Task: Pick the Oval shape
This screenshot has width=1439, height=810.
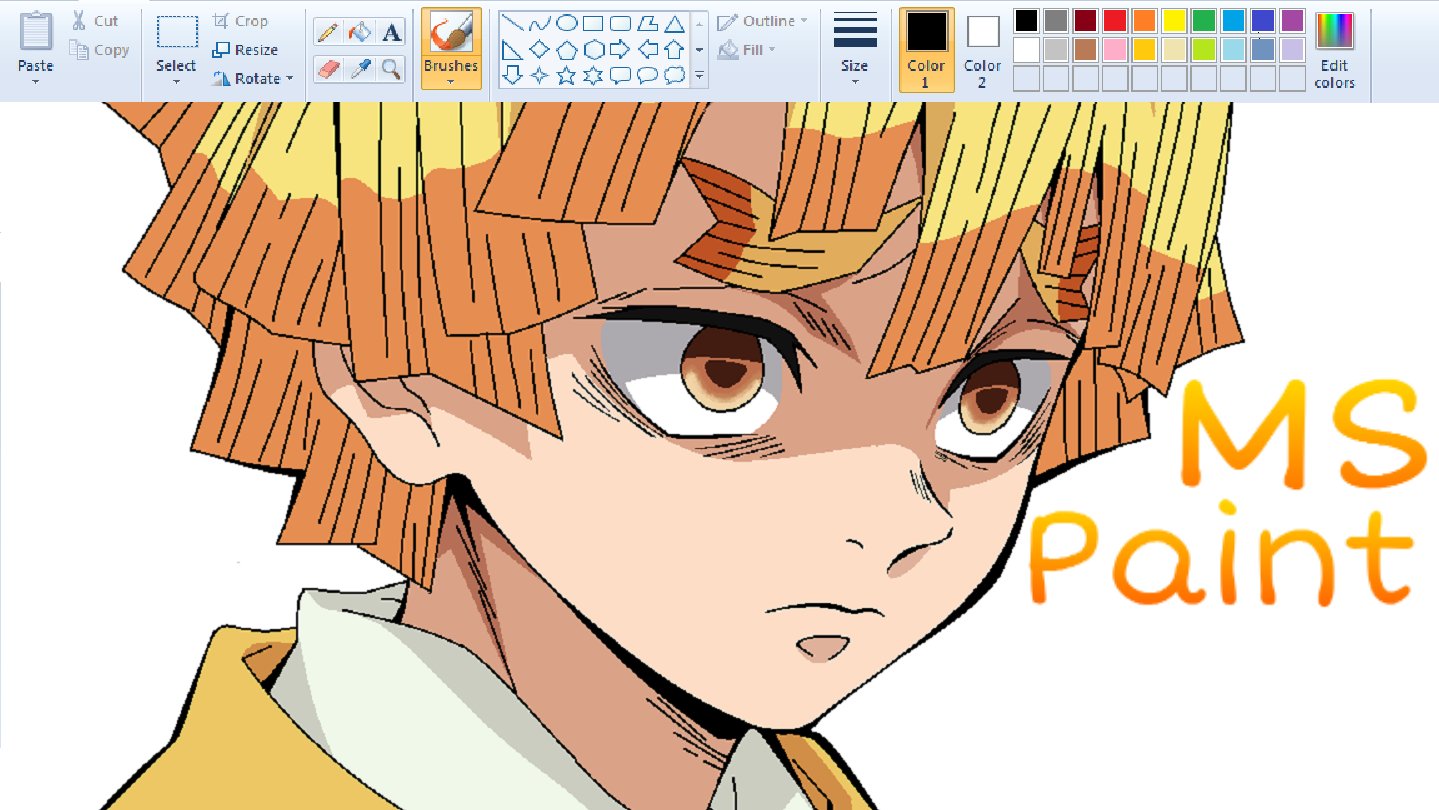Action: click(566, 23)
